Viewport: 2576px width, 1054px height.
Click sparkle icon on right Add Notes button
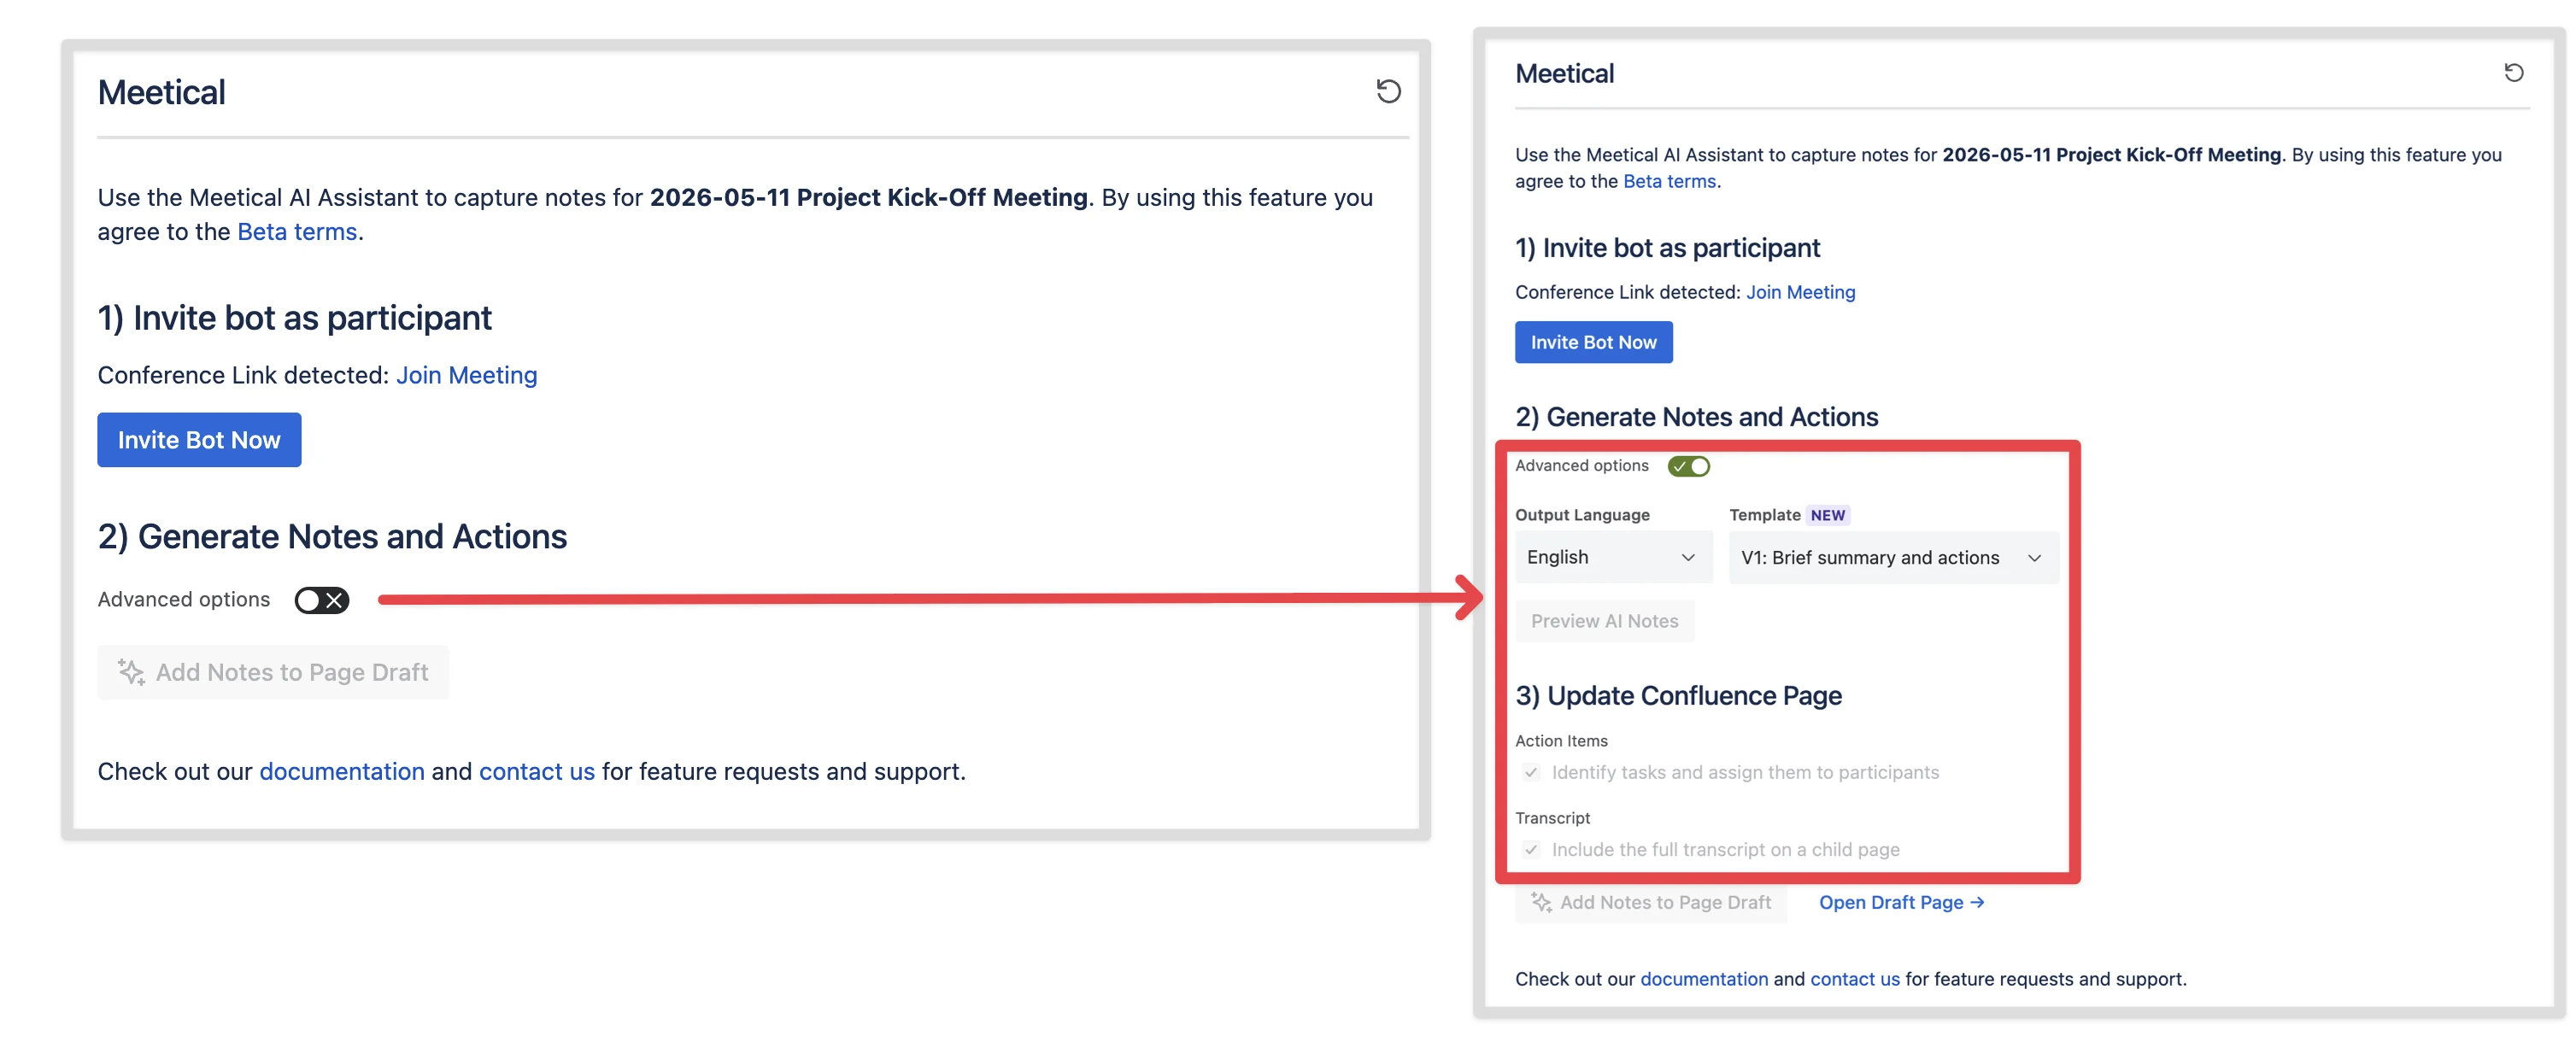(1541, 902)
